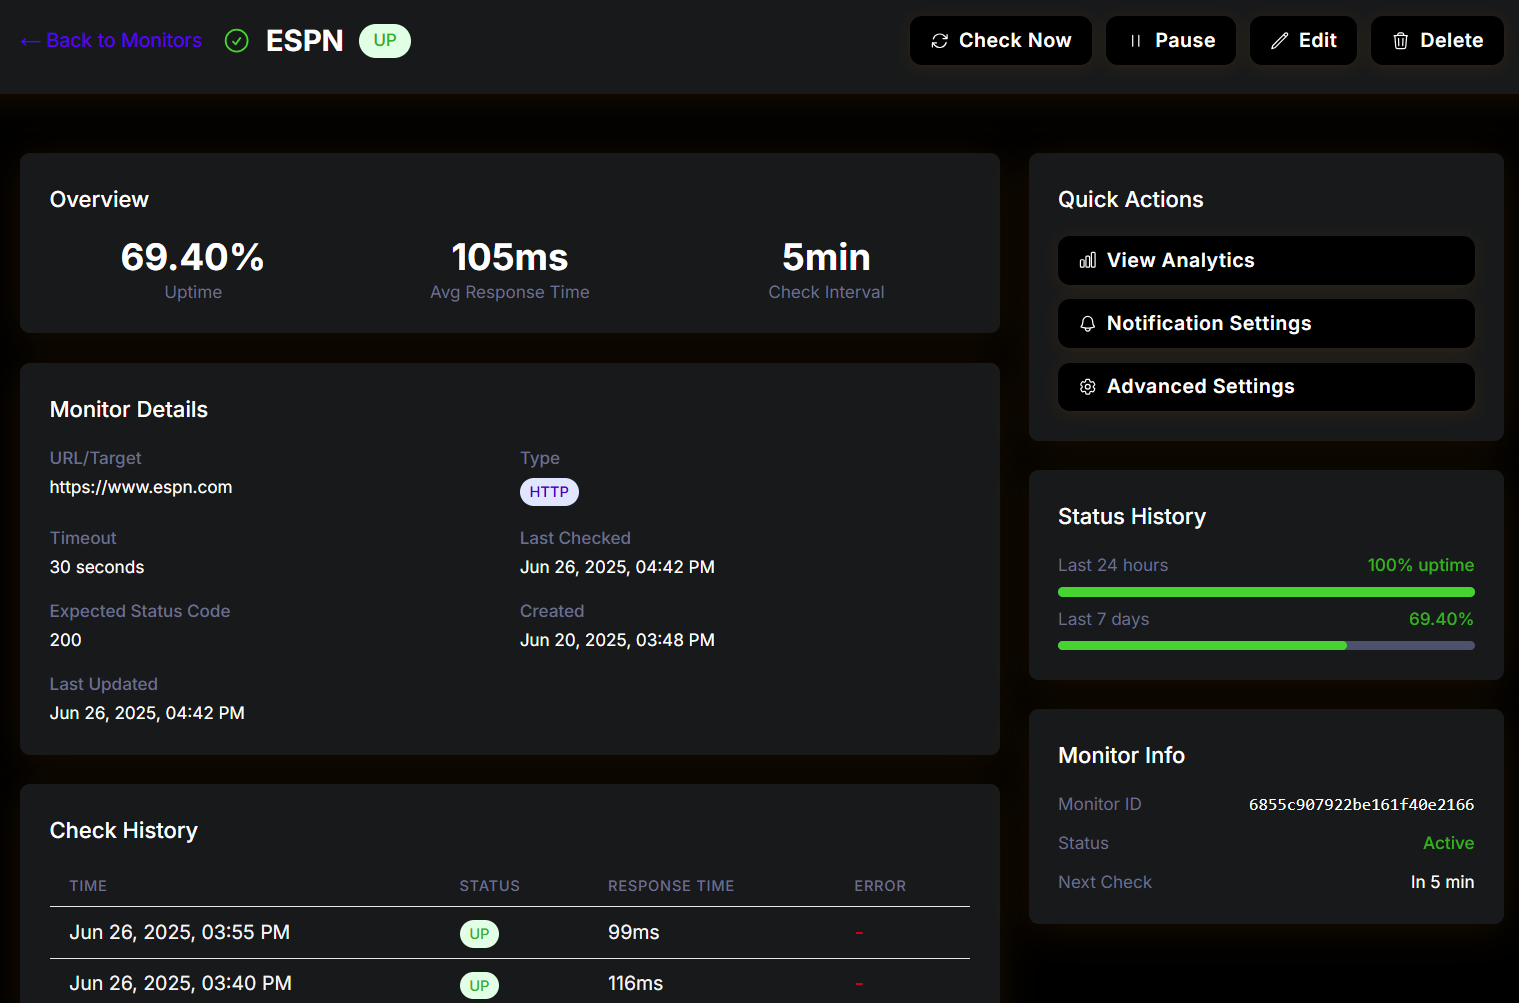The height and width of the screenshot is (1003, 1519).
Task: Click the 105ms average response time value
Action: 510,257
